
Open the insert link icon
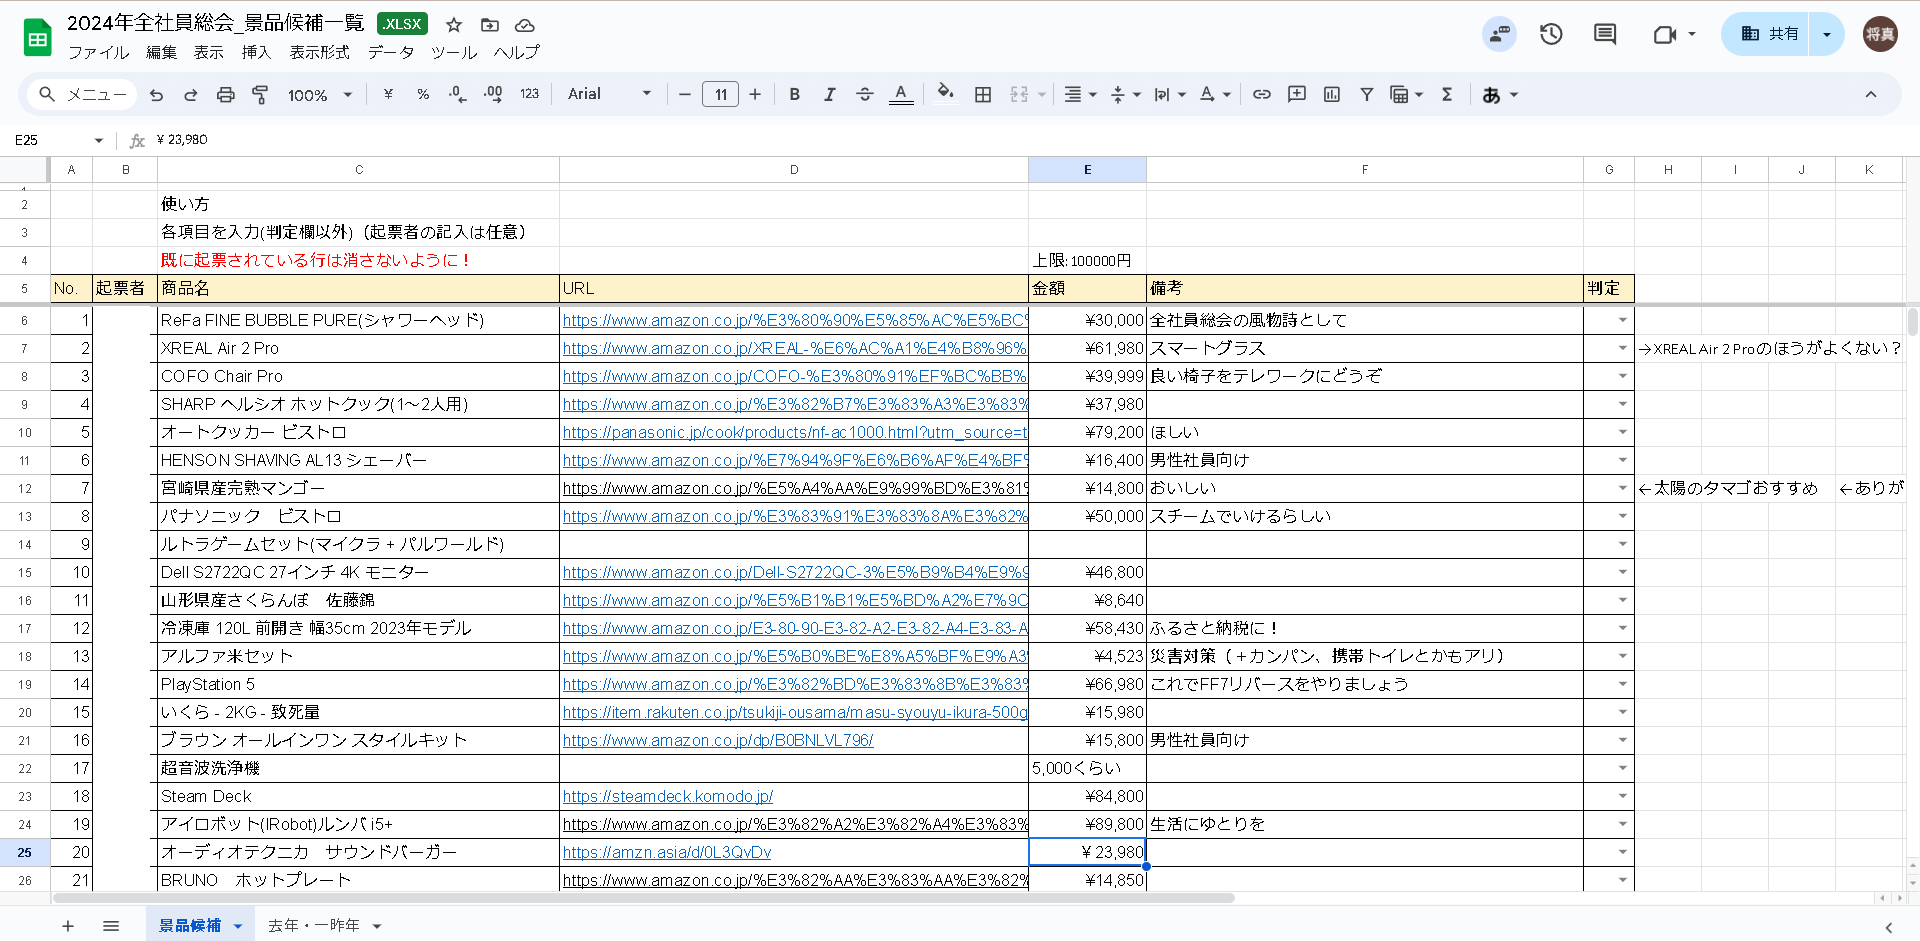[1262, 95]
